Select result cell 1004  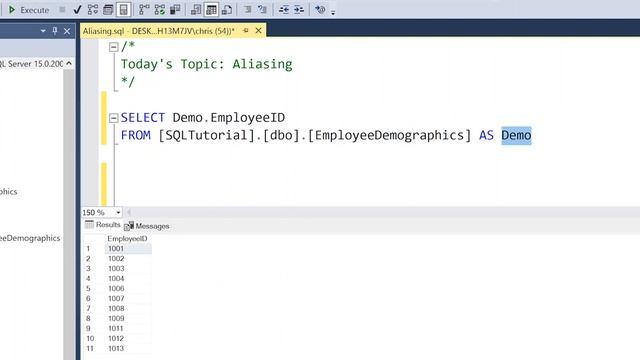pos(128,278)
